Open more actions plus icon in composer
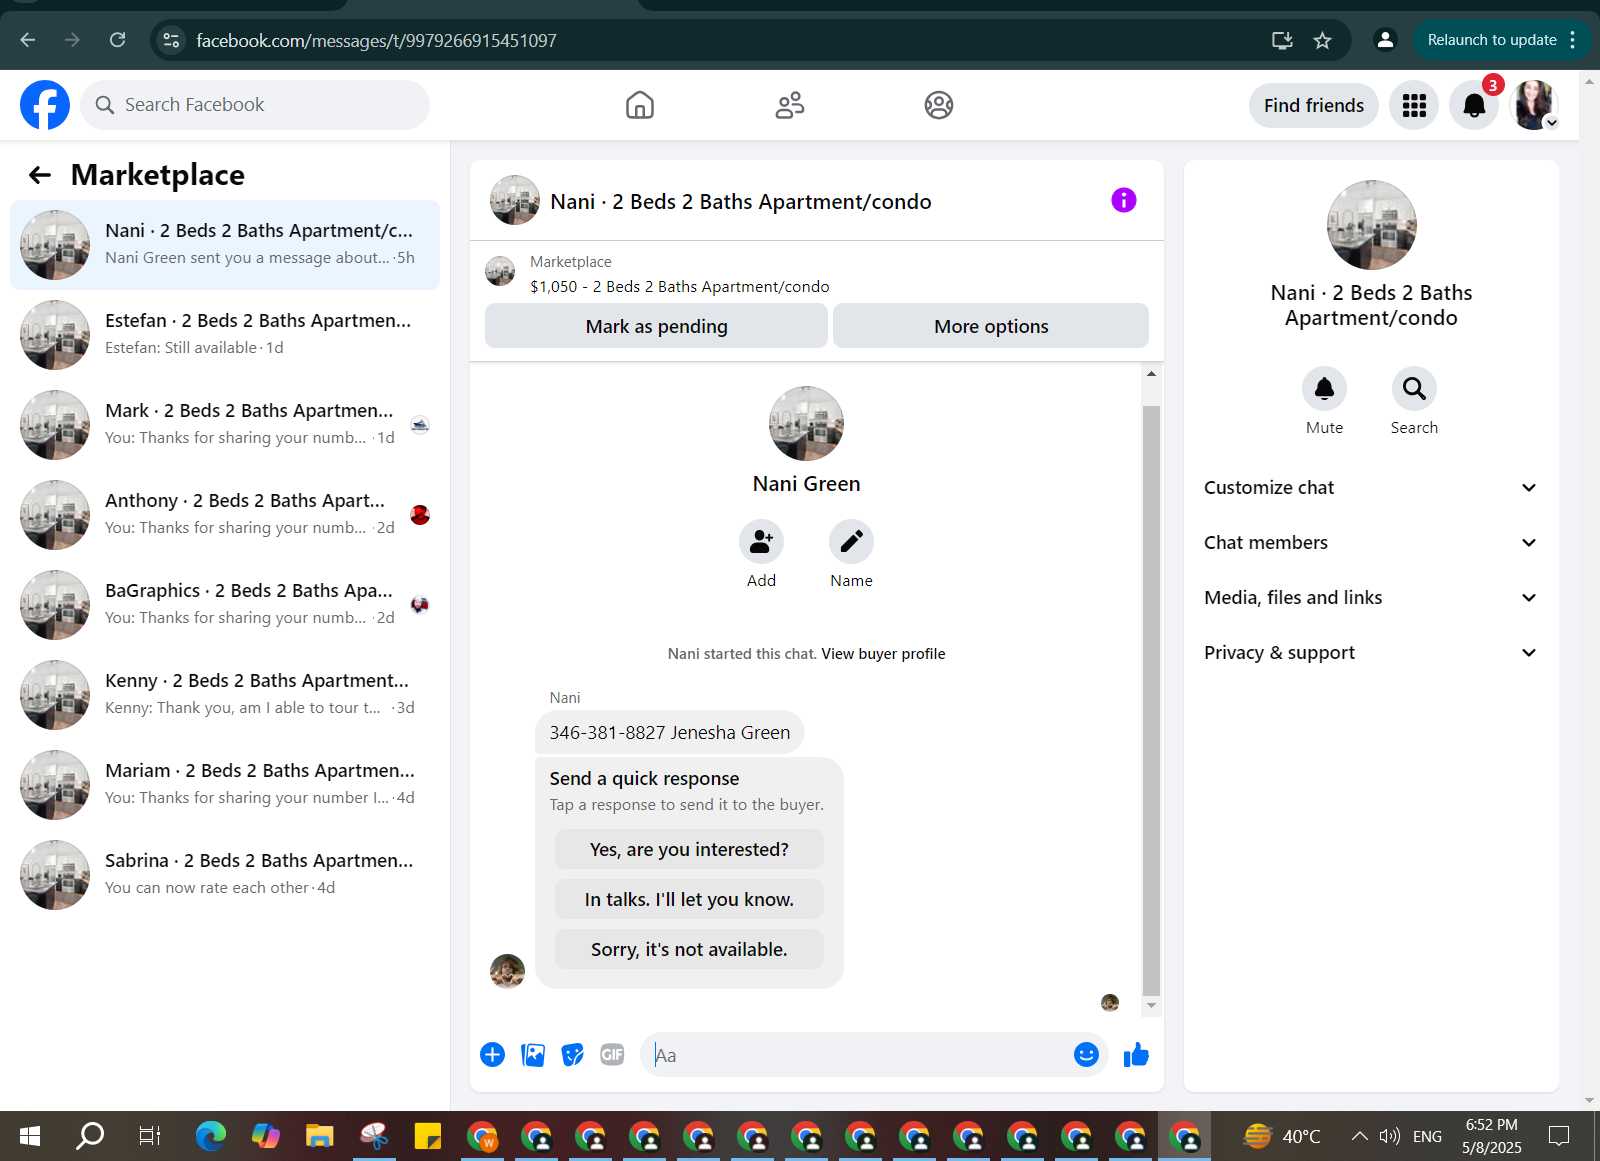Image resolution: width=1600 pixels, height=1161 pixels. [x=492, y=1054]
